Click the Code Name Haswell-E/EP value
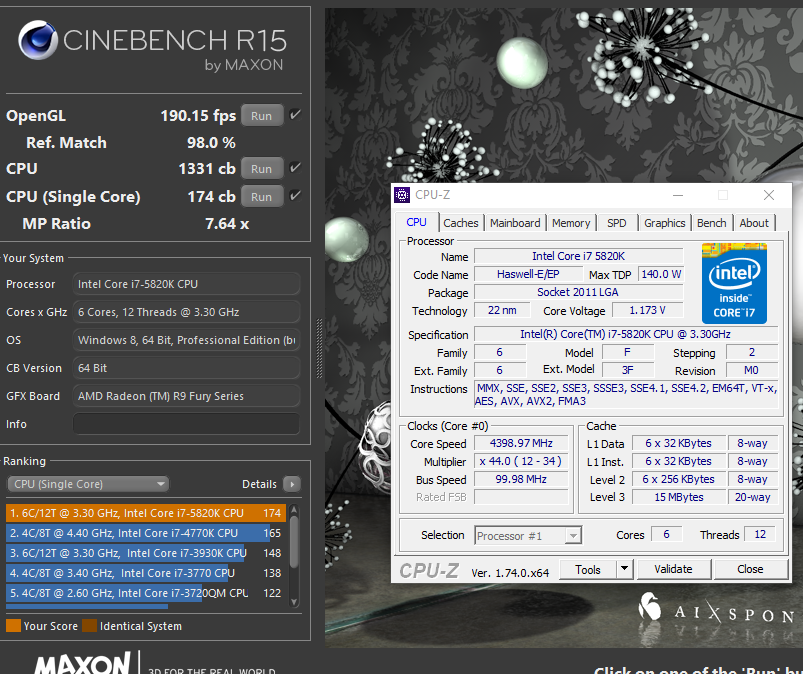This screenshot has height=674, width=803. pos(528,274)
